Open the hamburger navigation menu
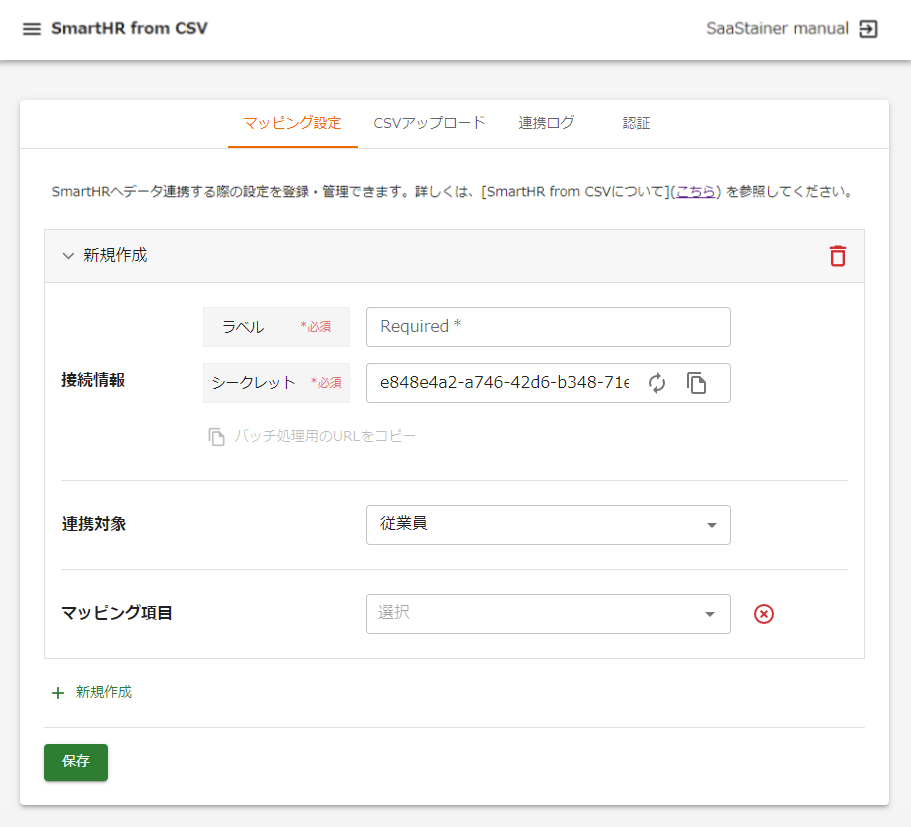 click(31, 28)
